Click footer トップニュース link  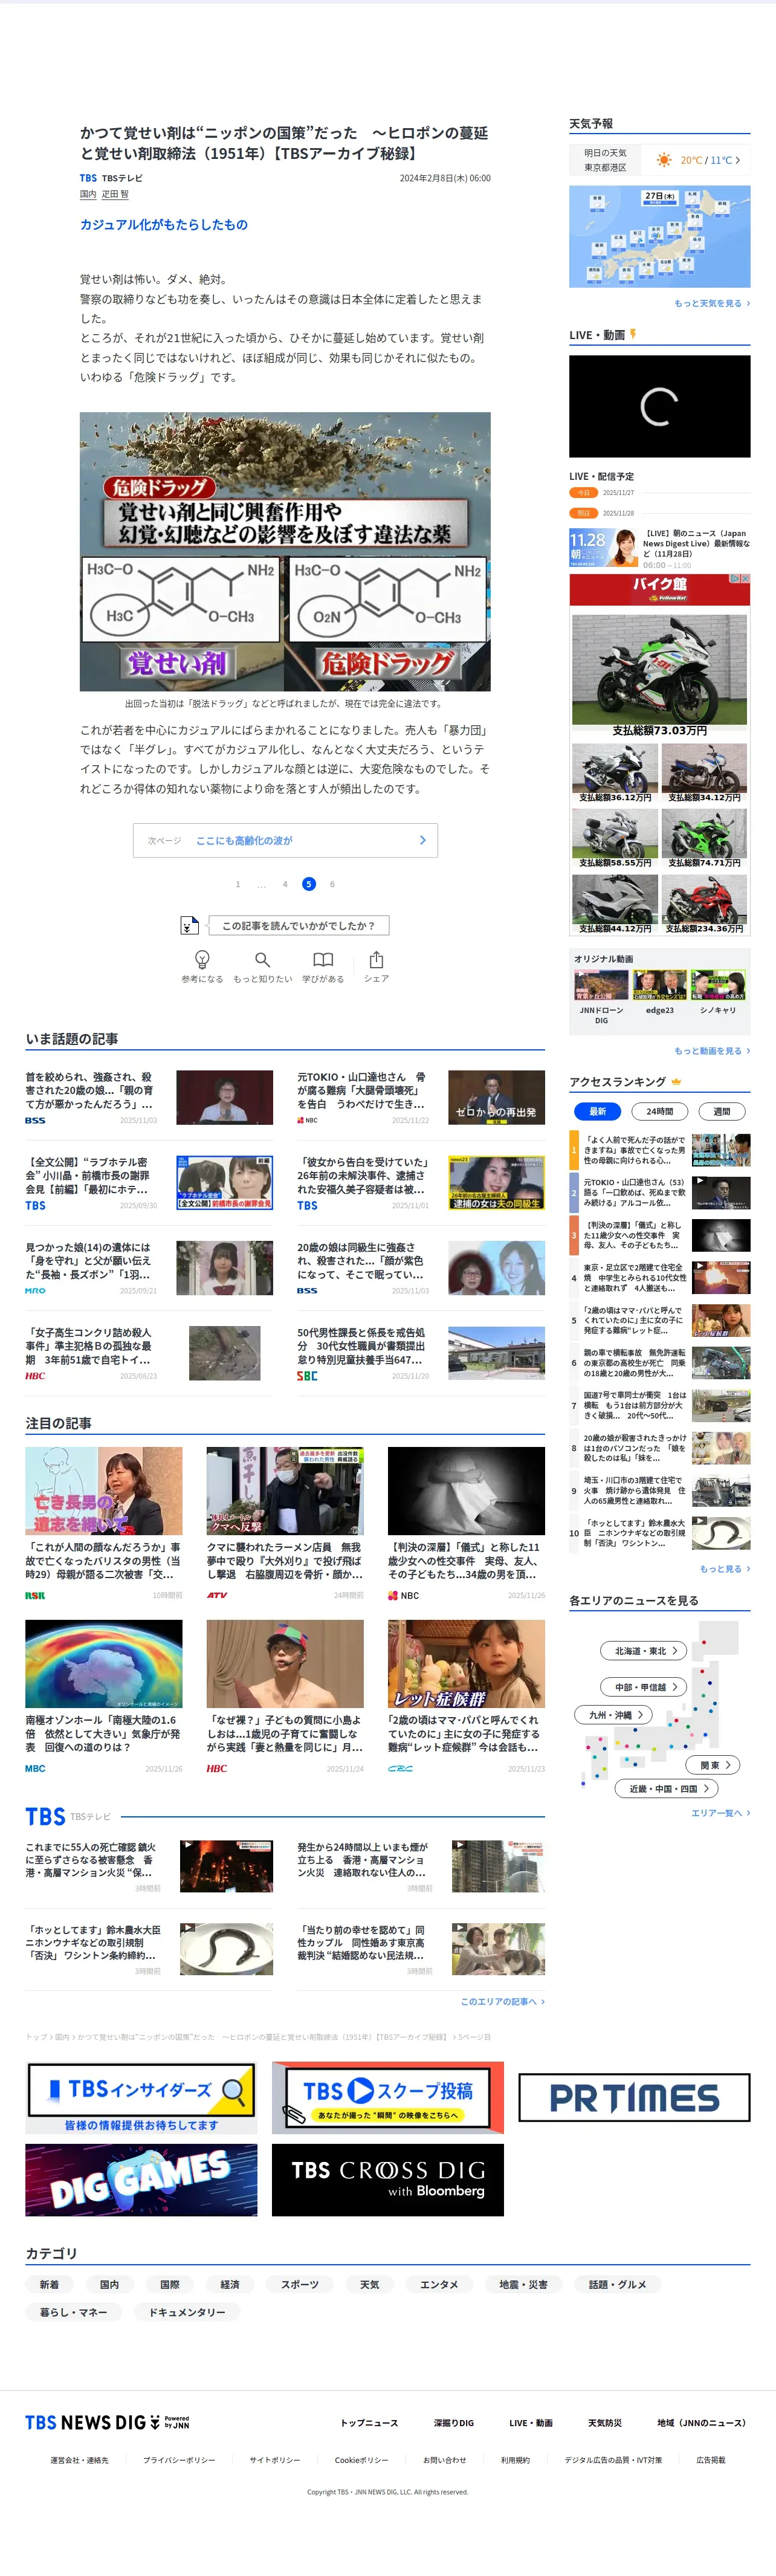[369, 2423]
